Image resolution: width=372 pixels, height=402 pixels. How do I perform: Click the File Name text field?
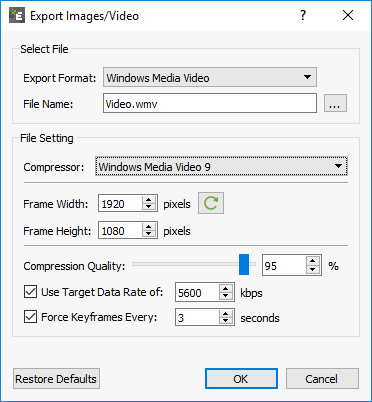pyautogui.click(x=210, y=103)
